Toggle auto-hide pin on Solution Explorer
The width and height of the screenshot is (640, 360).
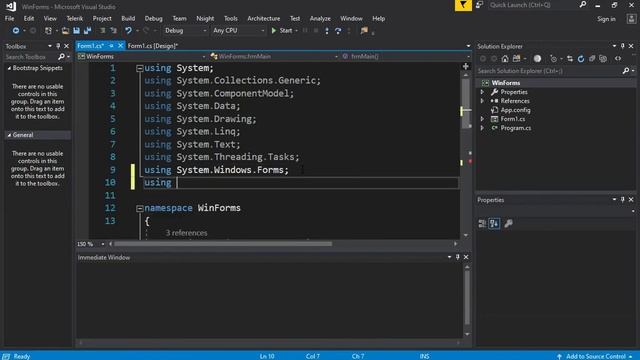click(622, 46)
